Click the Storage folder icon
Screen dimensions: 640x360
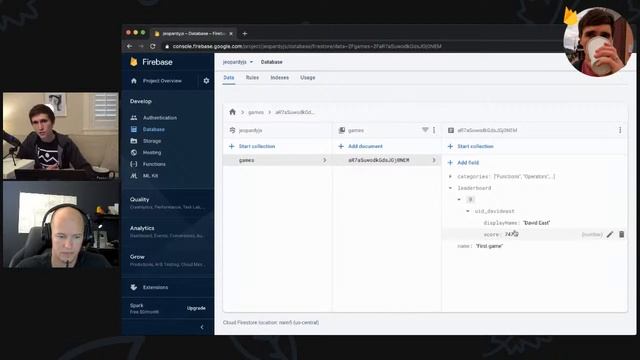click(134, 141)
